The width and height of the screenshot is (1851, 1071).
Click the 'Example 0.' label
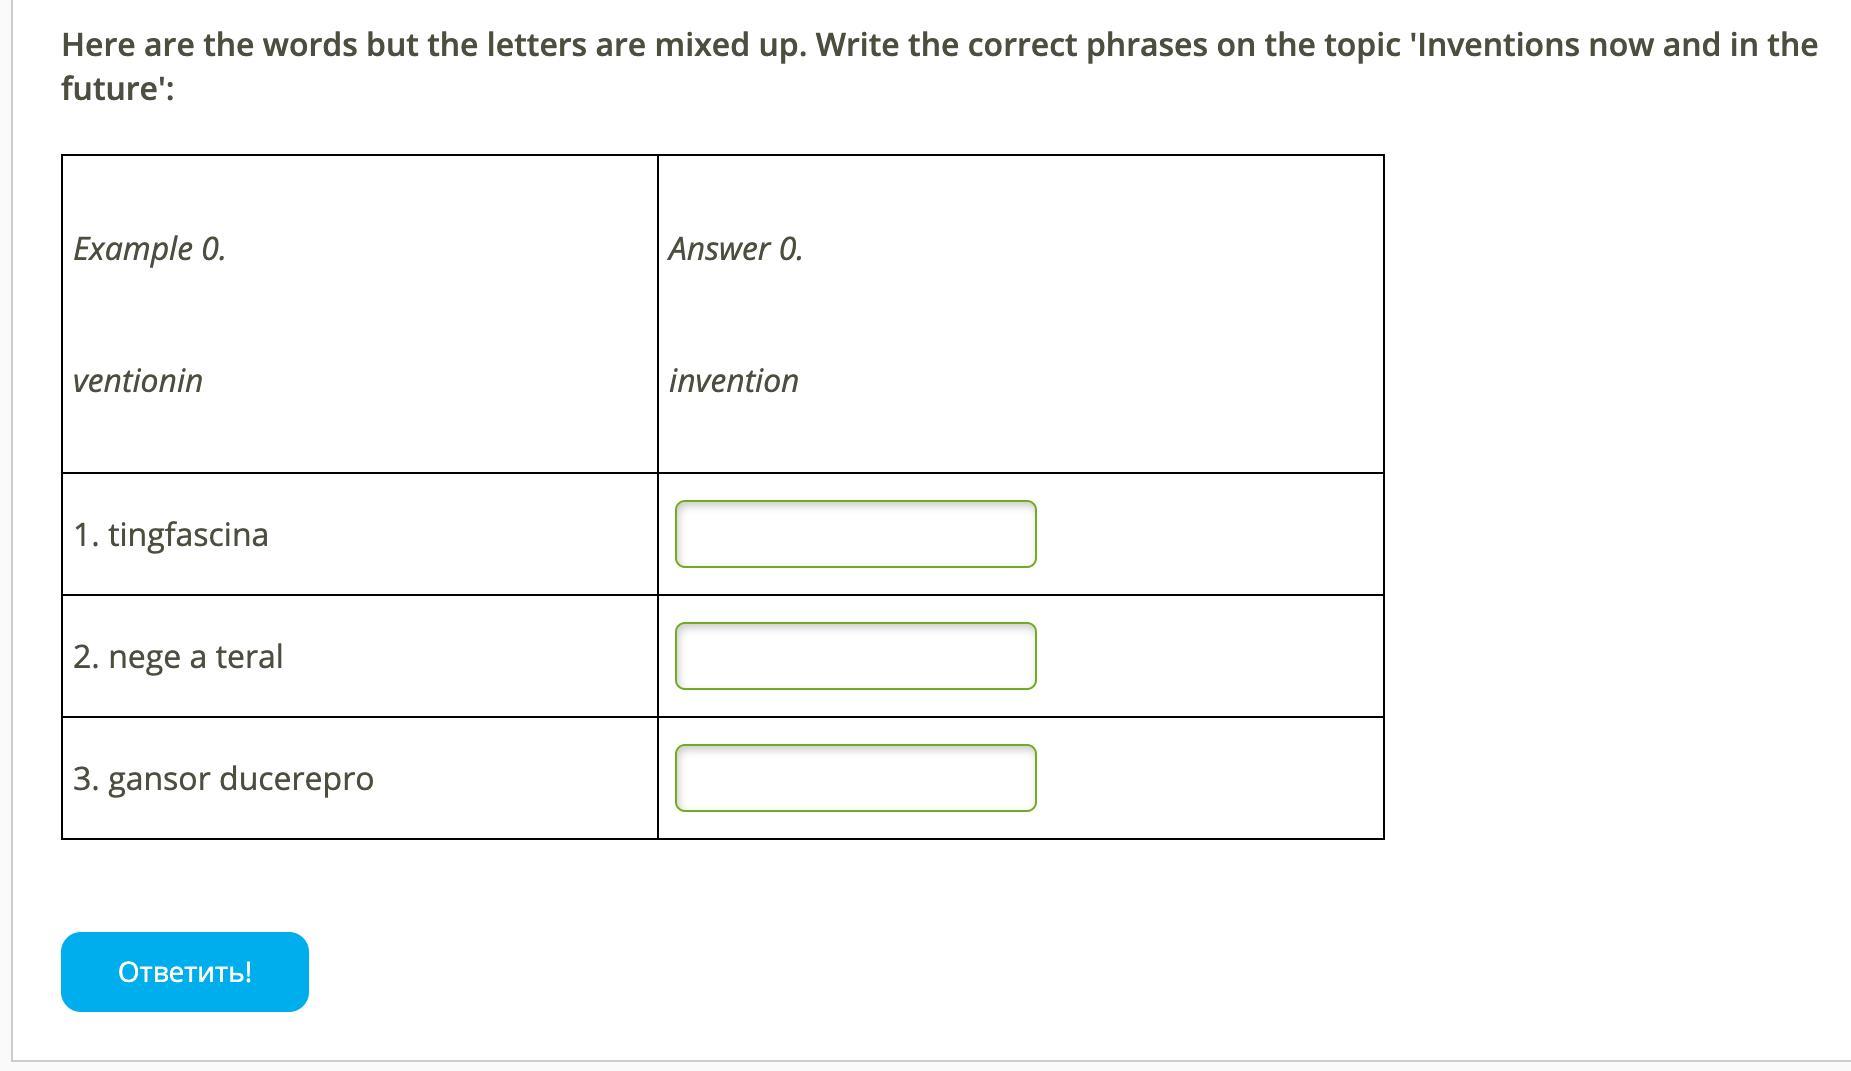click(149, 249)
